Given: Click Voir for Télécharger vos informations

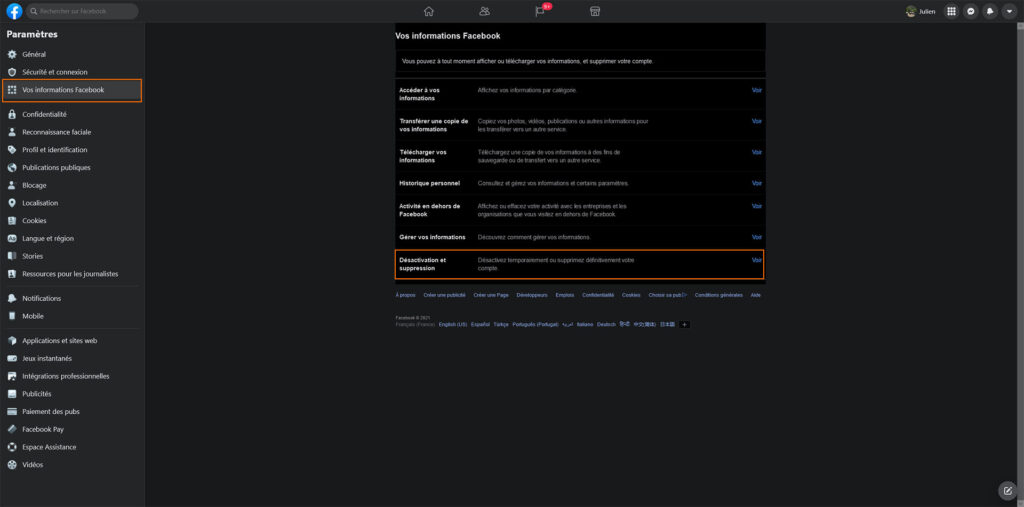Looking at the screenshot, I should coord(757,152).
